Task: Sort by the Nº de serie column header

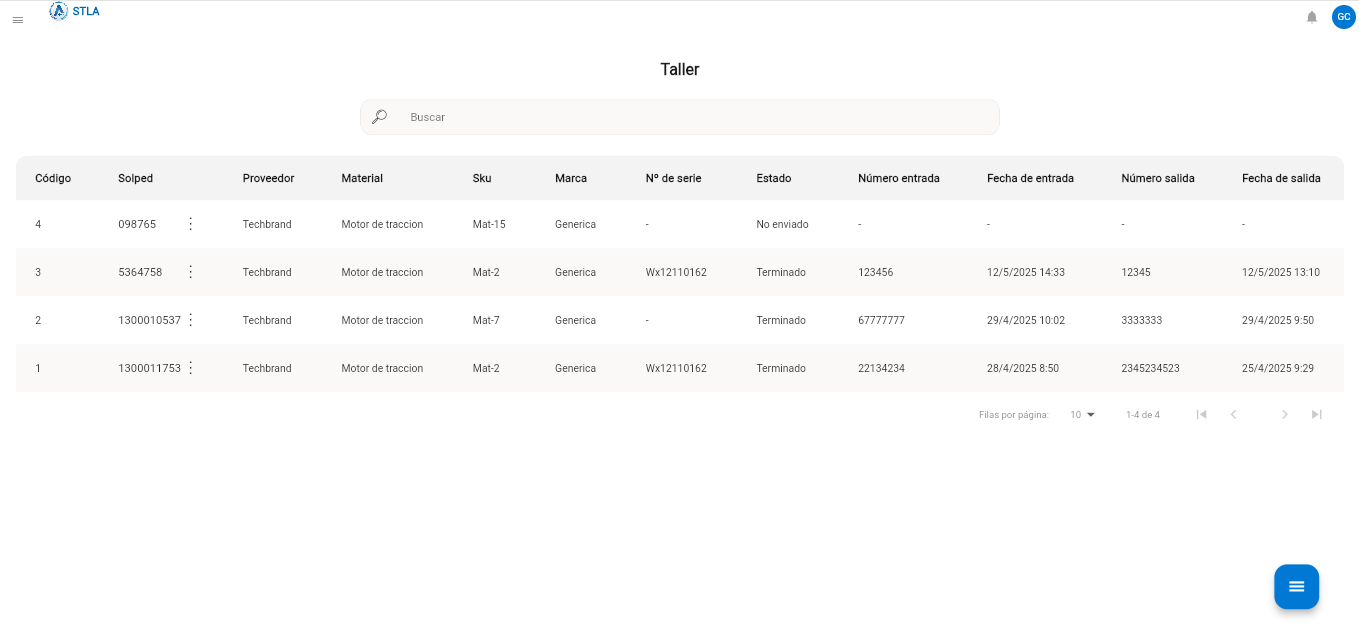Action: point(673,178)
